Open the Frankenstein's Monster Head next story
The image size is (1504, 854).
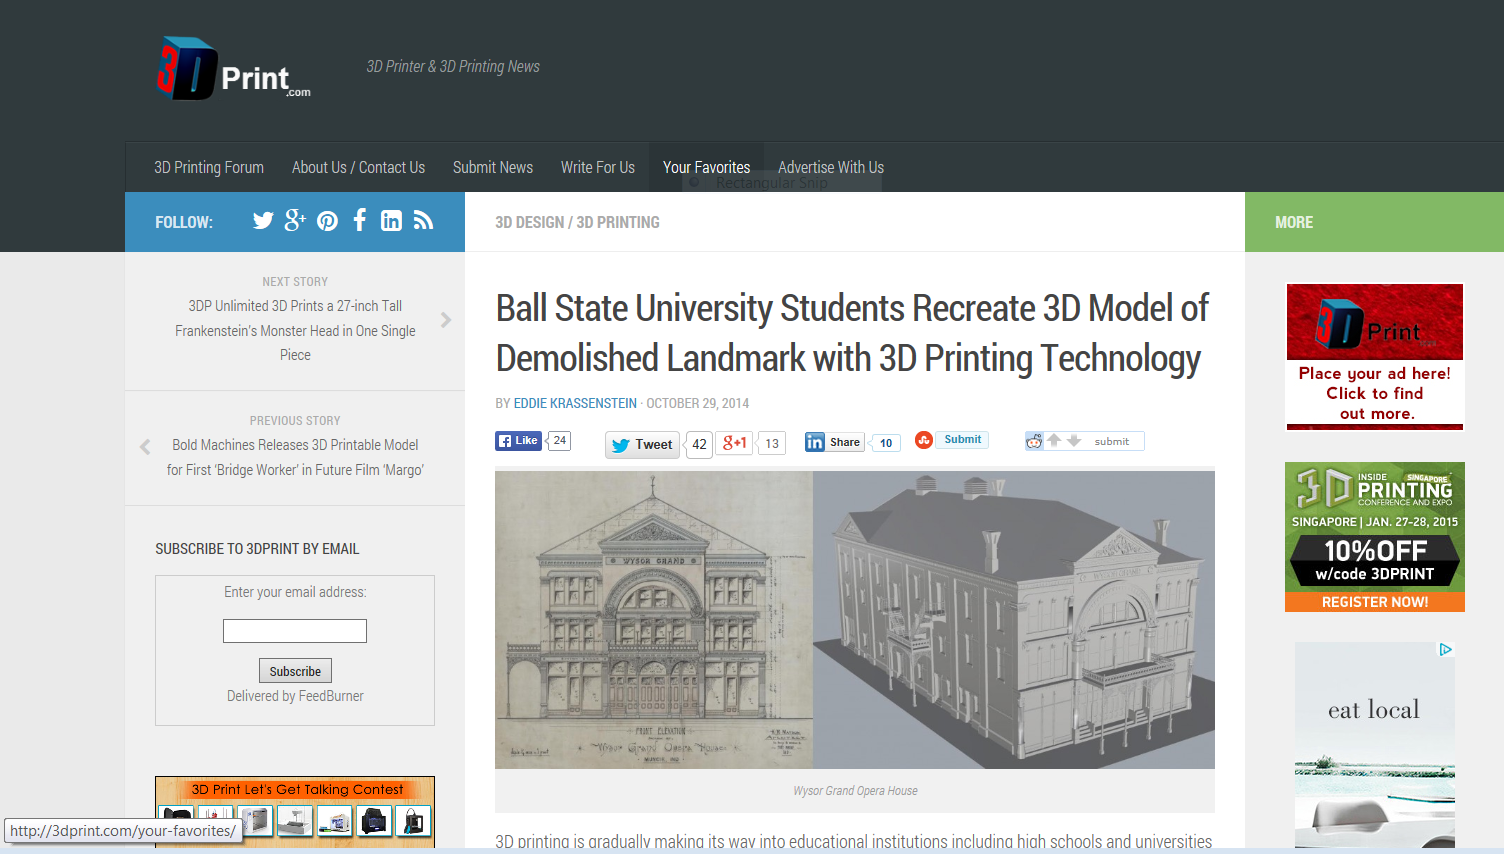295,330
